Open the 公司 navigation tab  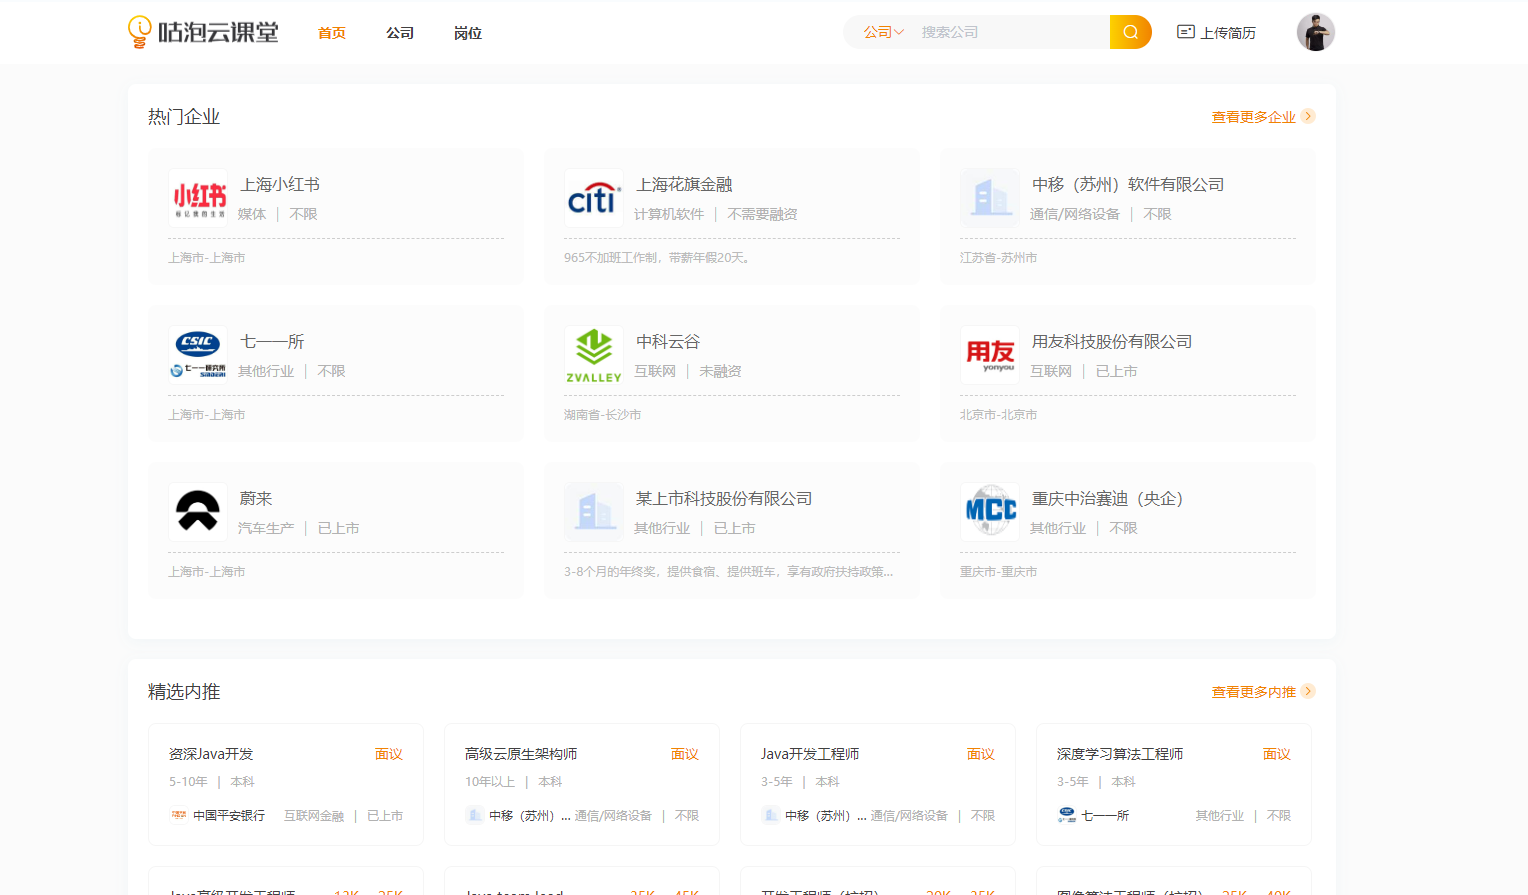click(400, 33)
